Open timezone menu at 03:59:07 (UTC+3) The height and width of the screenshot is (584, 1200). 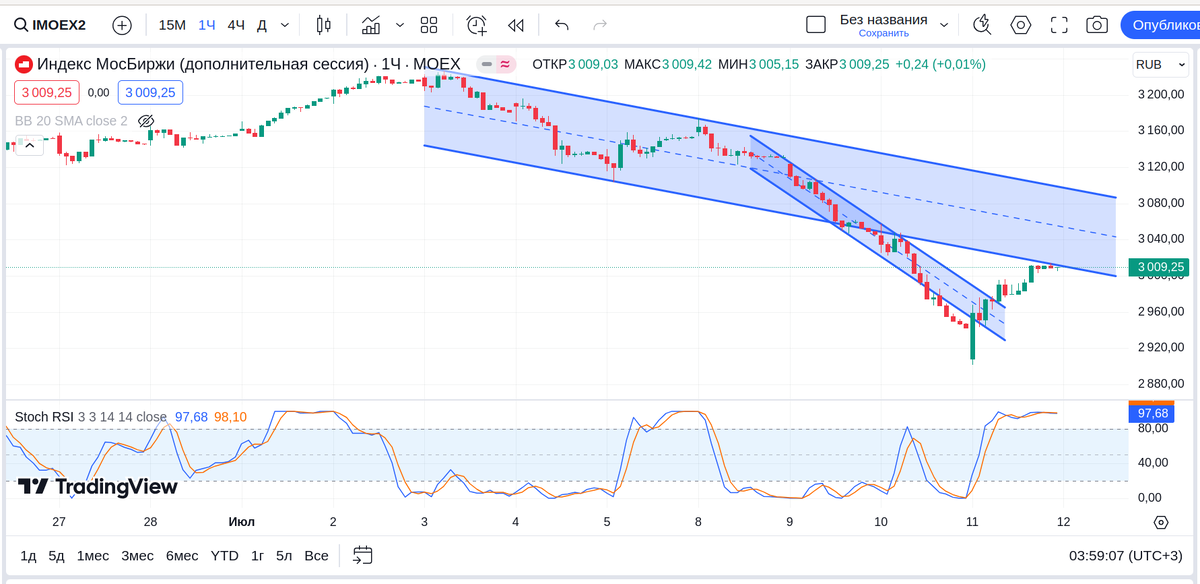coord(1126,555)
